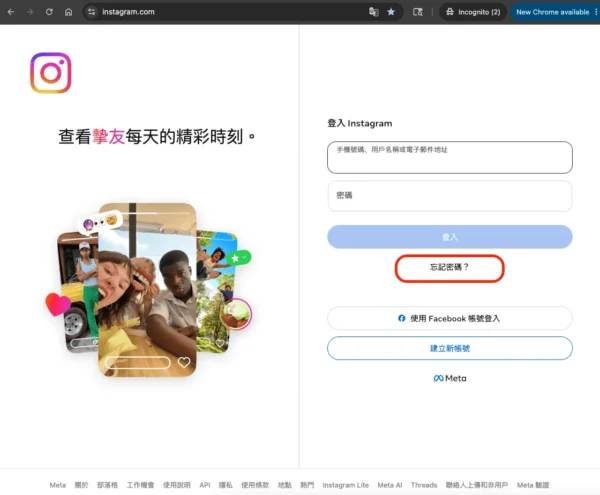600x495 pixels.
Task: Click the New Chrome available button
Action: pos(555,12)
